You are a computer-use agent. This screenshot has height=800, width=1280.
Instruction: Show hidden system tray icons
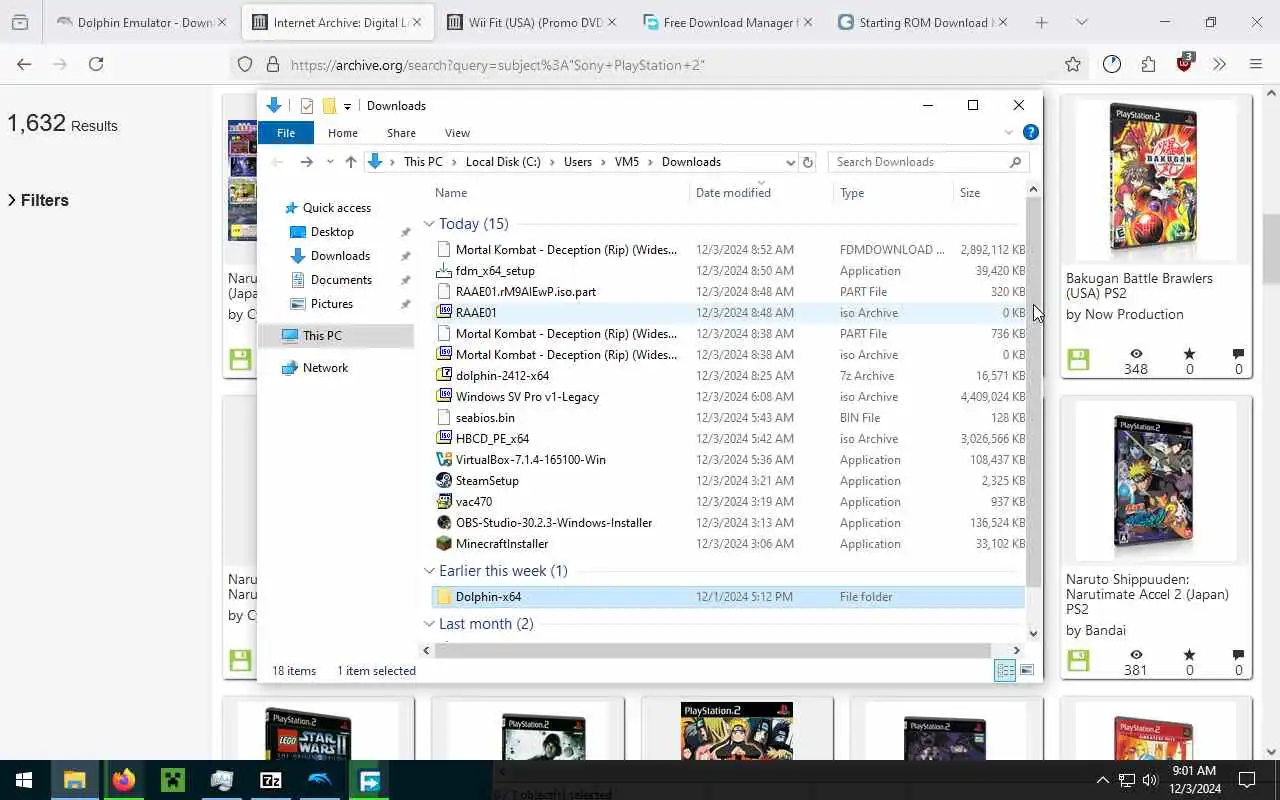pyautogui.click(x=1103, y=780)
